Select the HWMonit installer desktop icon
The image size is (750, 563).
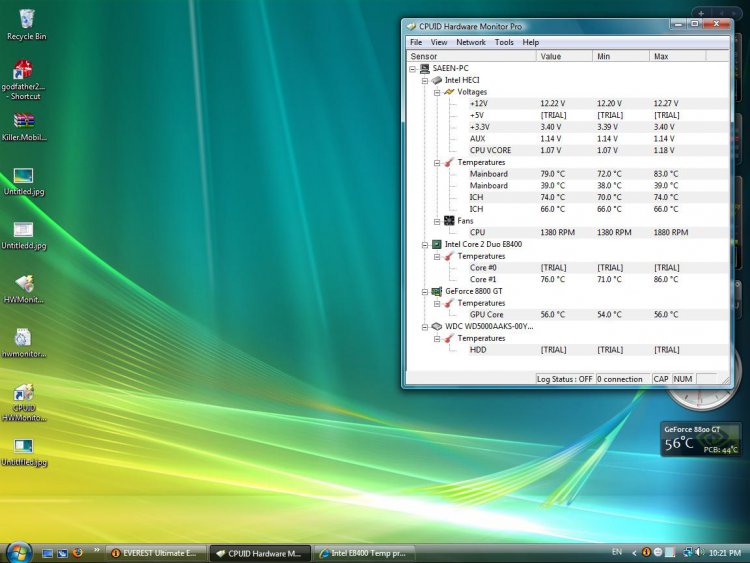[x=24, y=290]
